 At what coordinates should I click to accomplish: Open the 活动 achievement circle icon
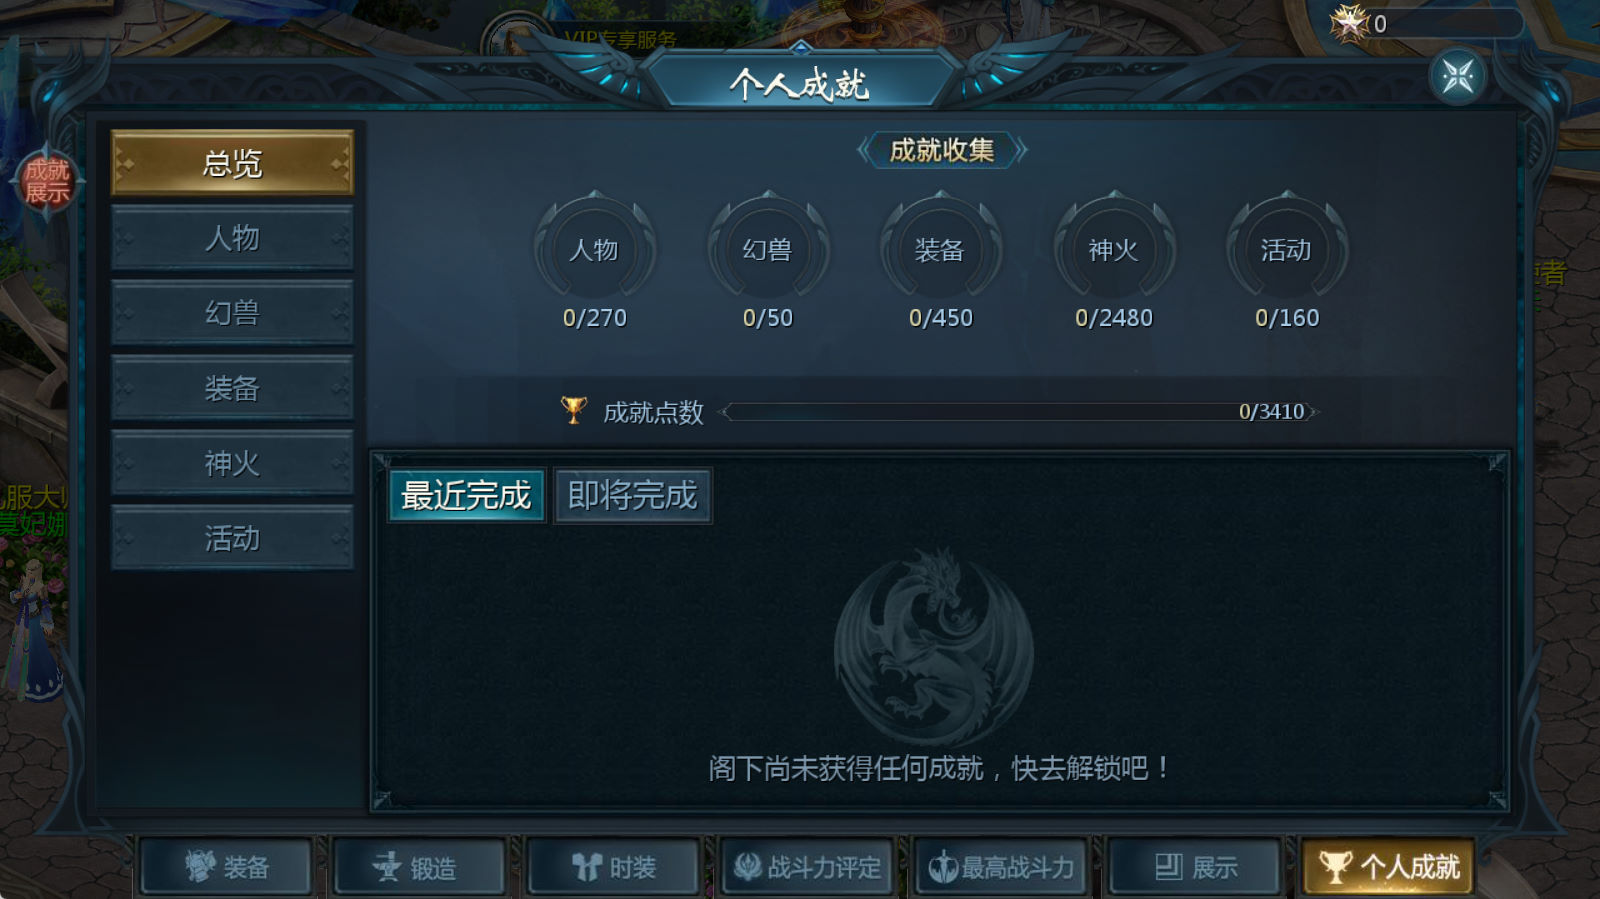(1286, 249)
